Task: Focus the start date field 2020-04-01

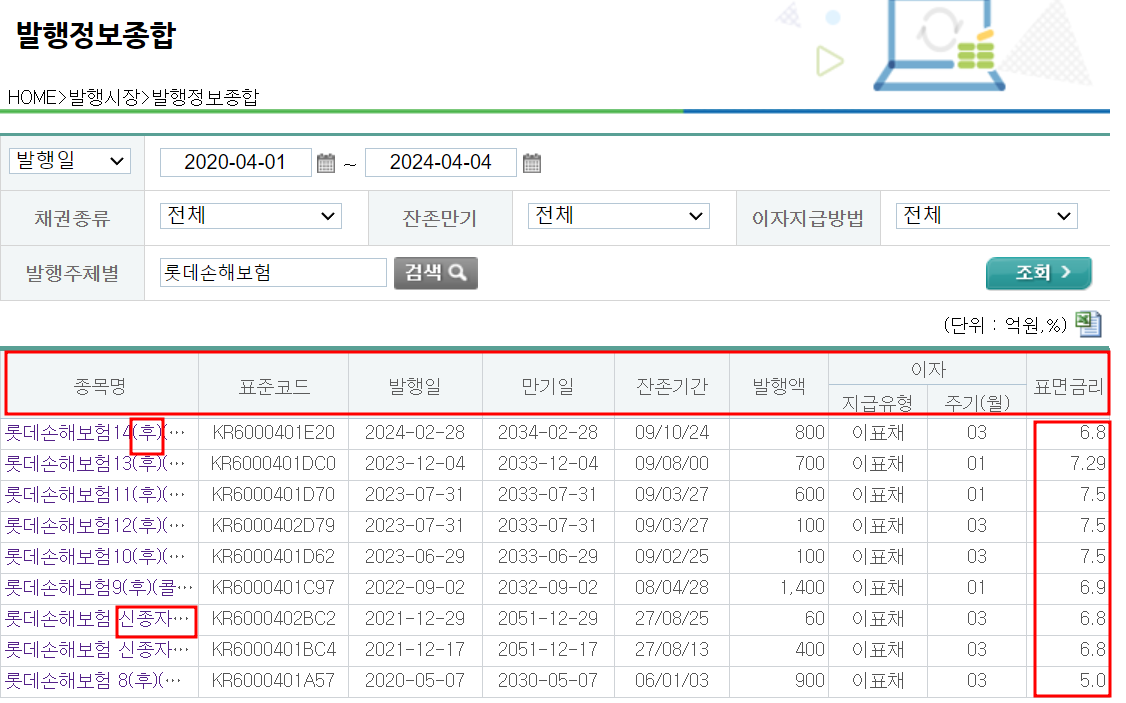Action: pos(236,162)
